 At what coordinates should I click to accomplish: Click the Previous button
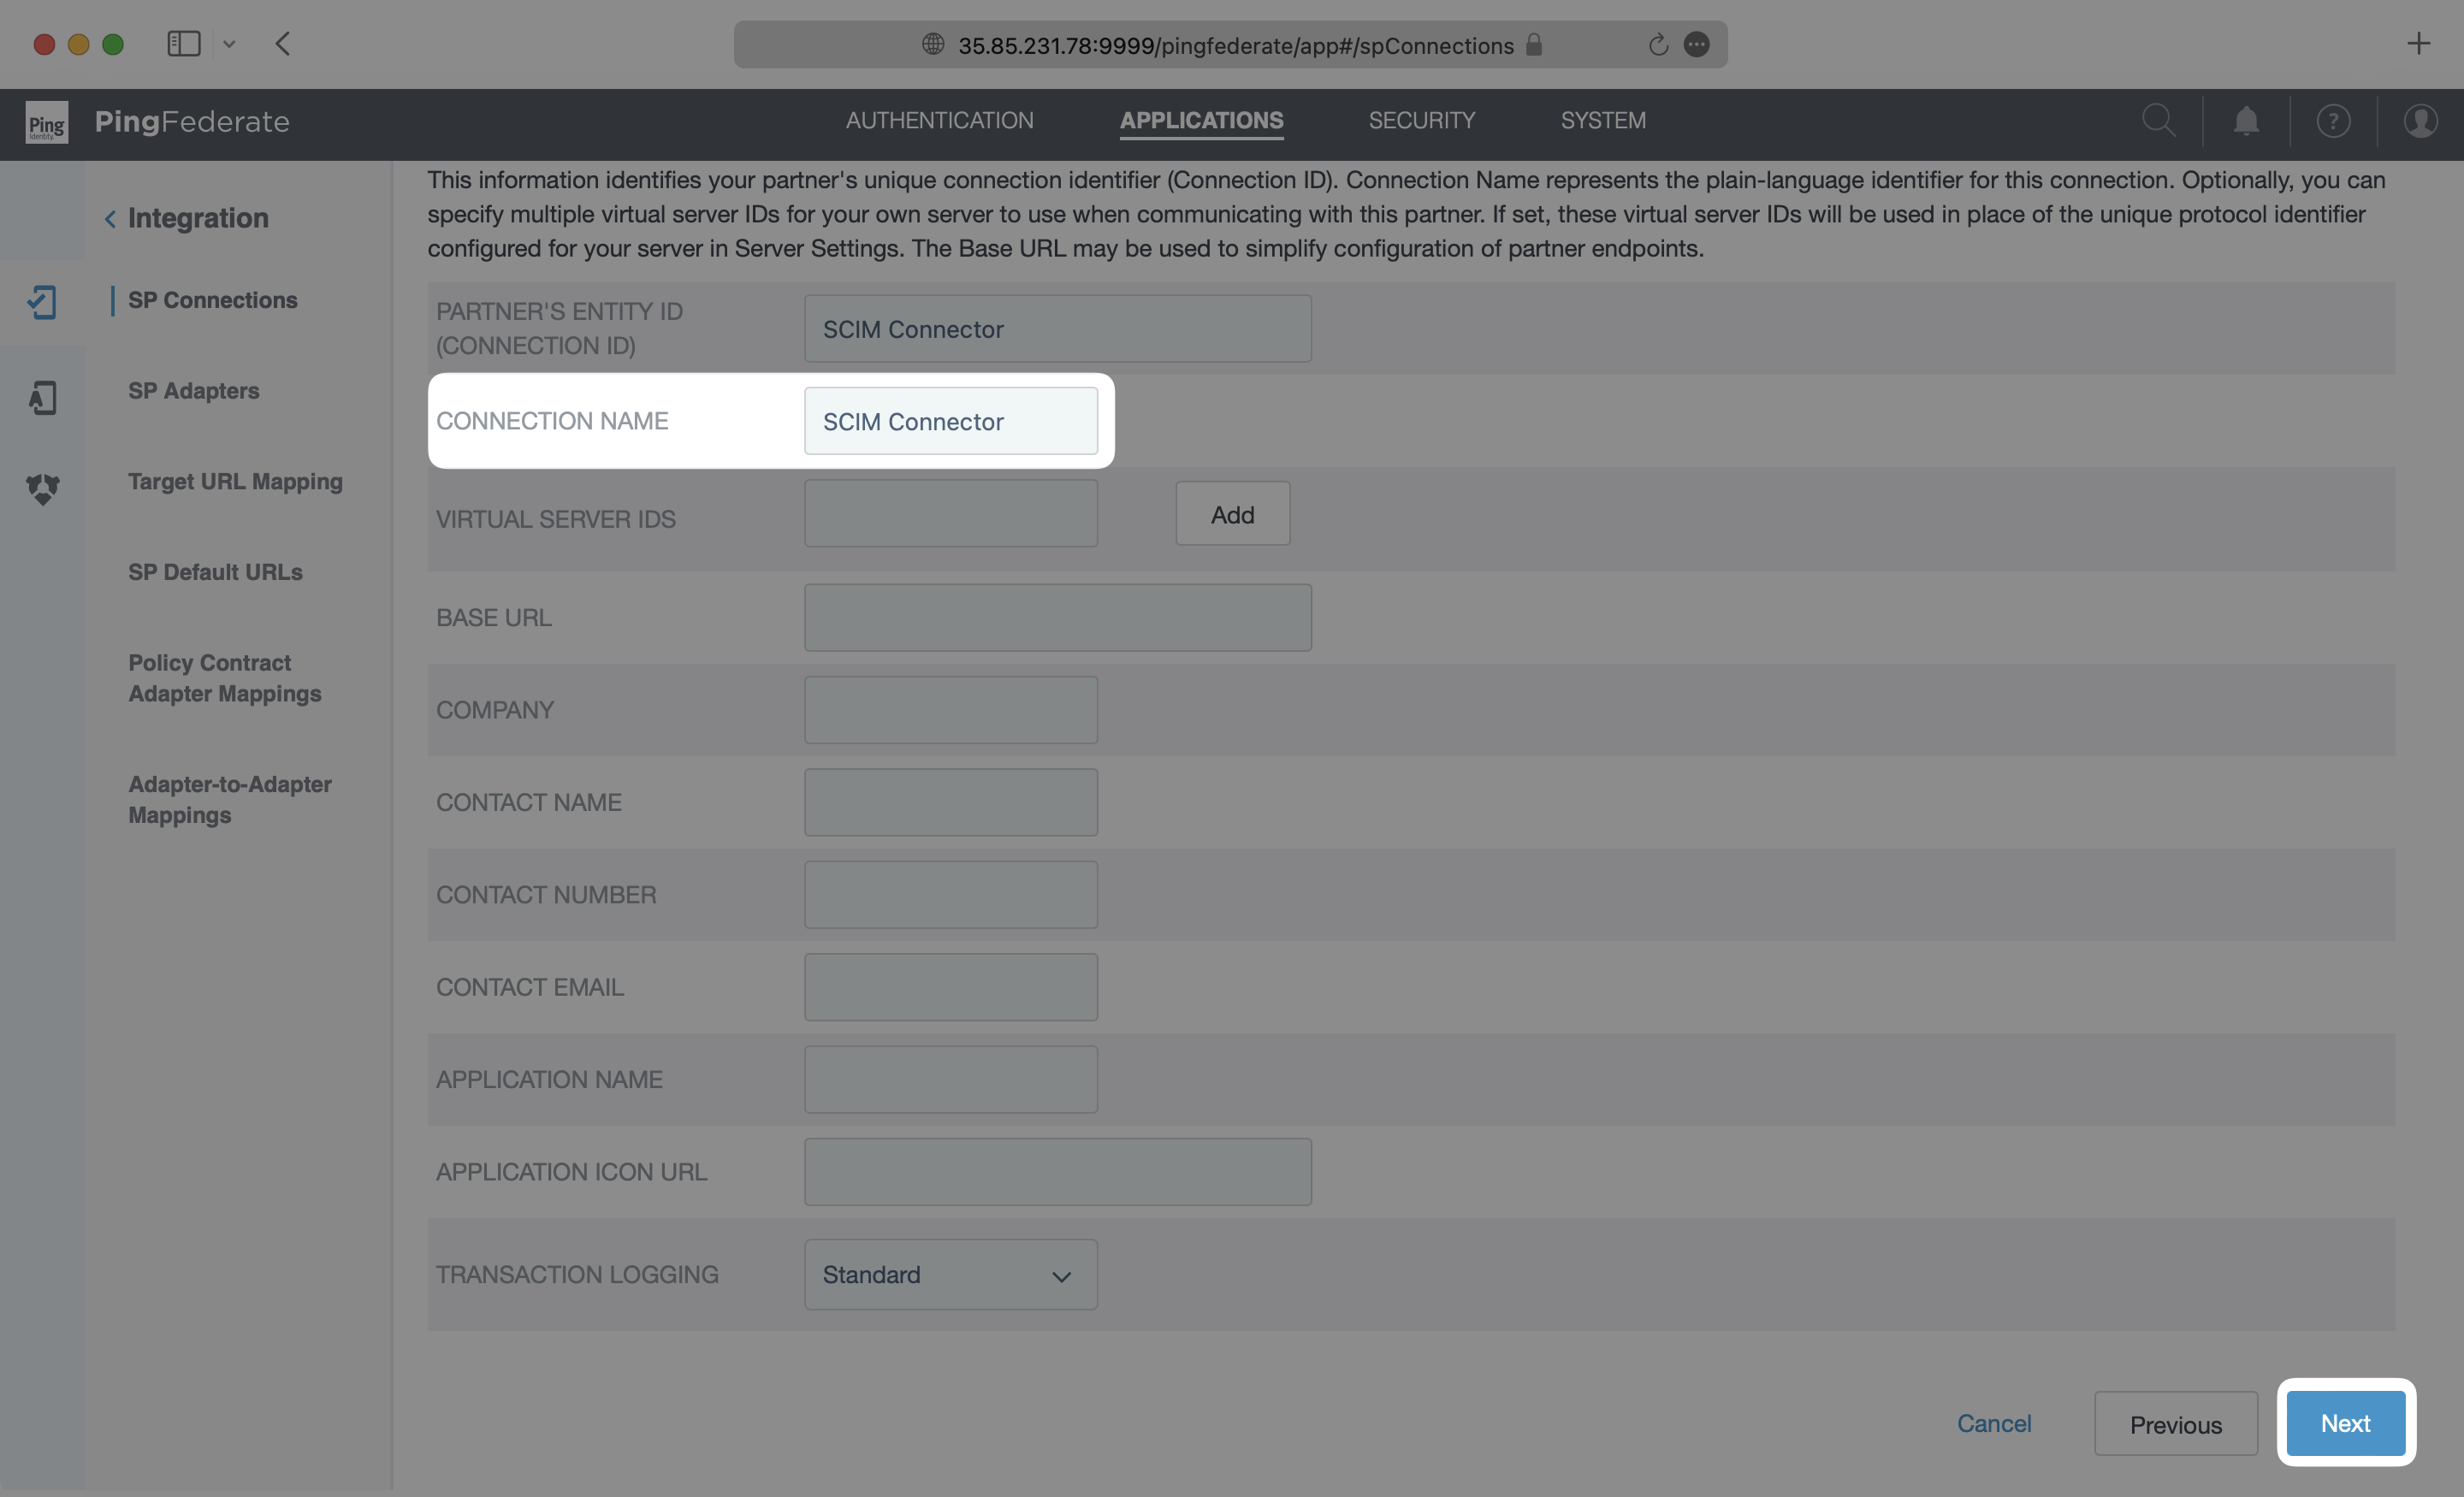pos(2175,1424)
